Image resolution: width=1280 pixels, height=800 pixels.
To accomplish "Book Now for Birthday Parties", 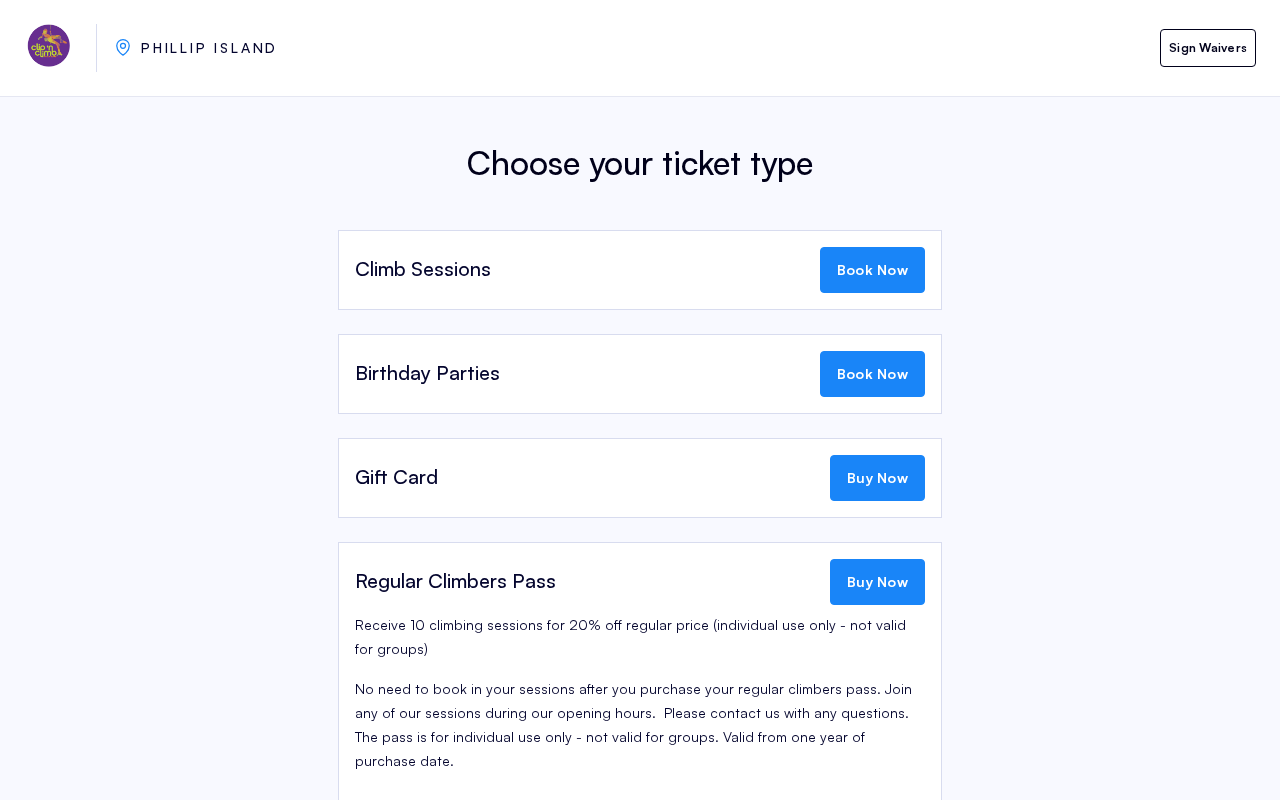I will (x=872, y=374).
